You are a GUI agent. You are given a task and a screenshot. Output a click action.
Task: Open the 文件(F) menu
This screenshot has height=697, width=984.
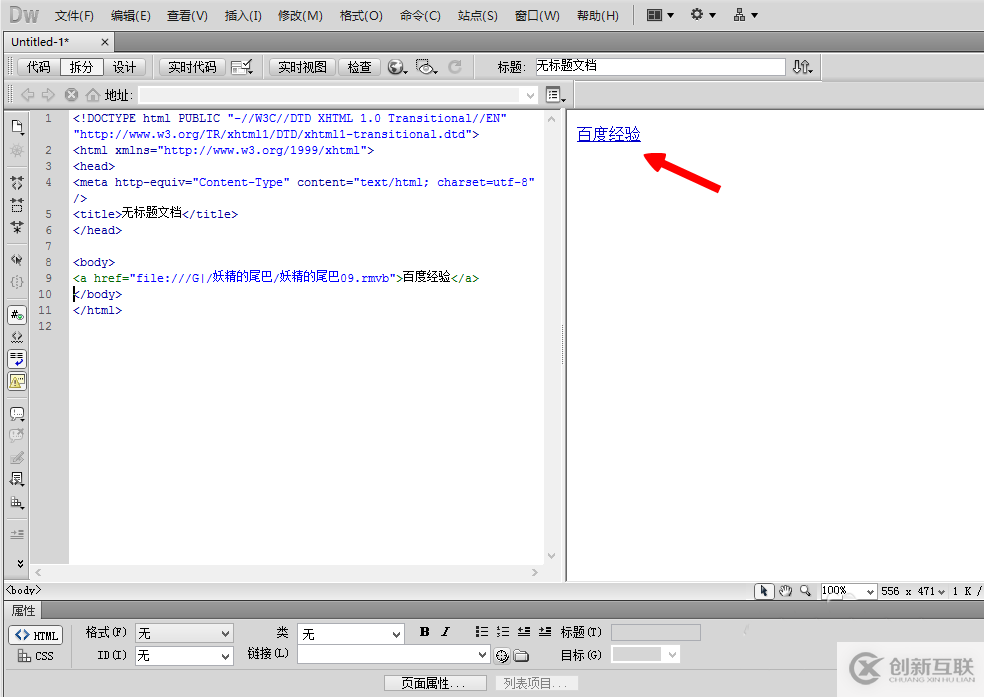[x=74, y=16]
